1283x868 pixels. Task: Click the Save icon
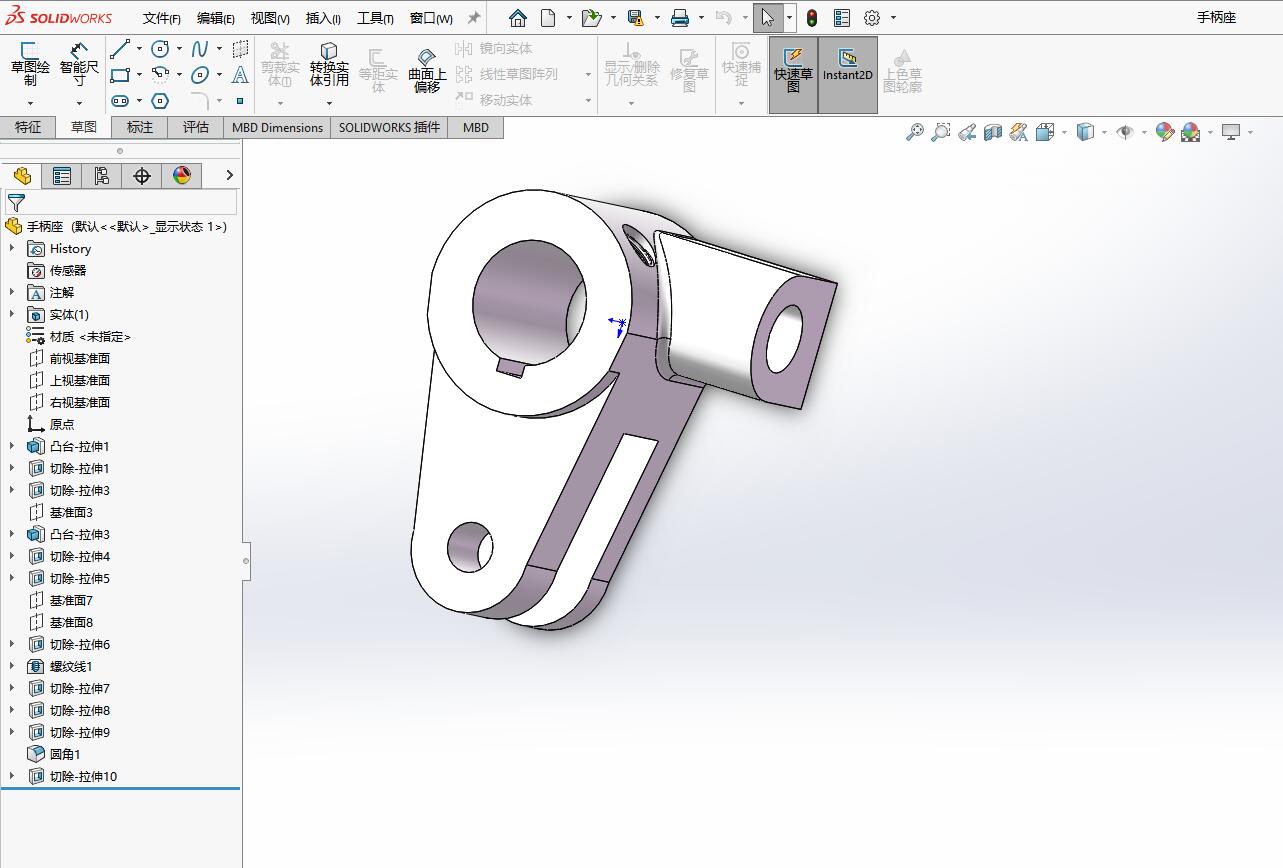635,18
